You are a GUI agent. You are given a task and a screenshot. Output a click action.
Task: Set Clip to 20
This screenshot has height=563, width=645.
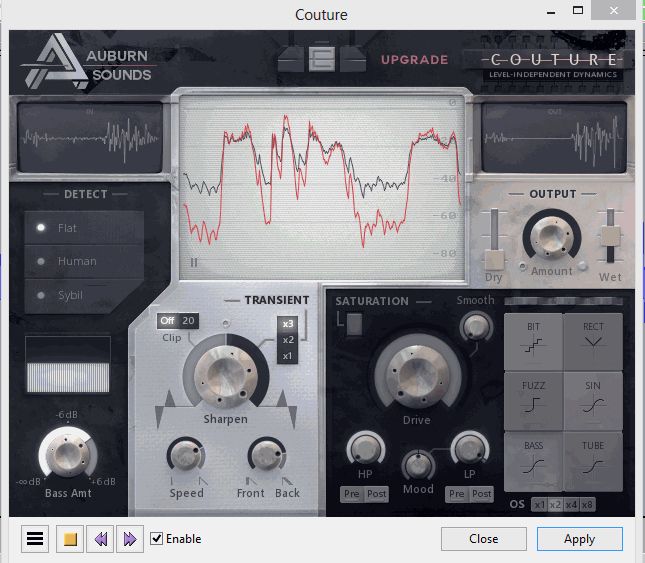point(188,321)
